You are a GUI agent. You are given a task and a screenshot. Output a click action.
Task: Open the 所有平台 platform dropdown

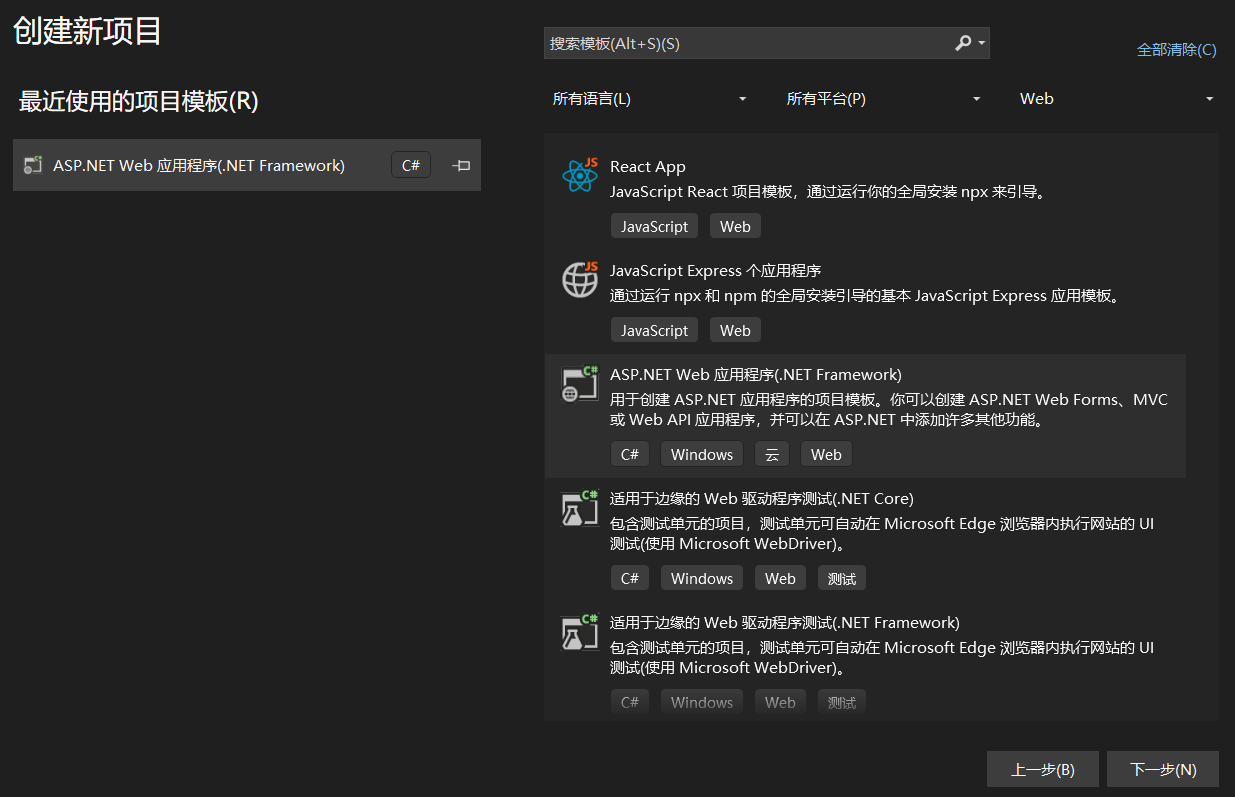tap(884, 99)
